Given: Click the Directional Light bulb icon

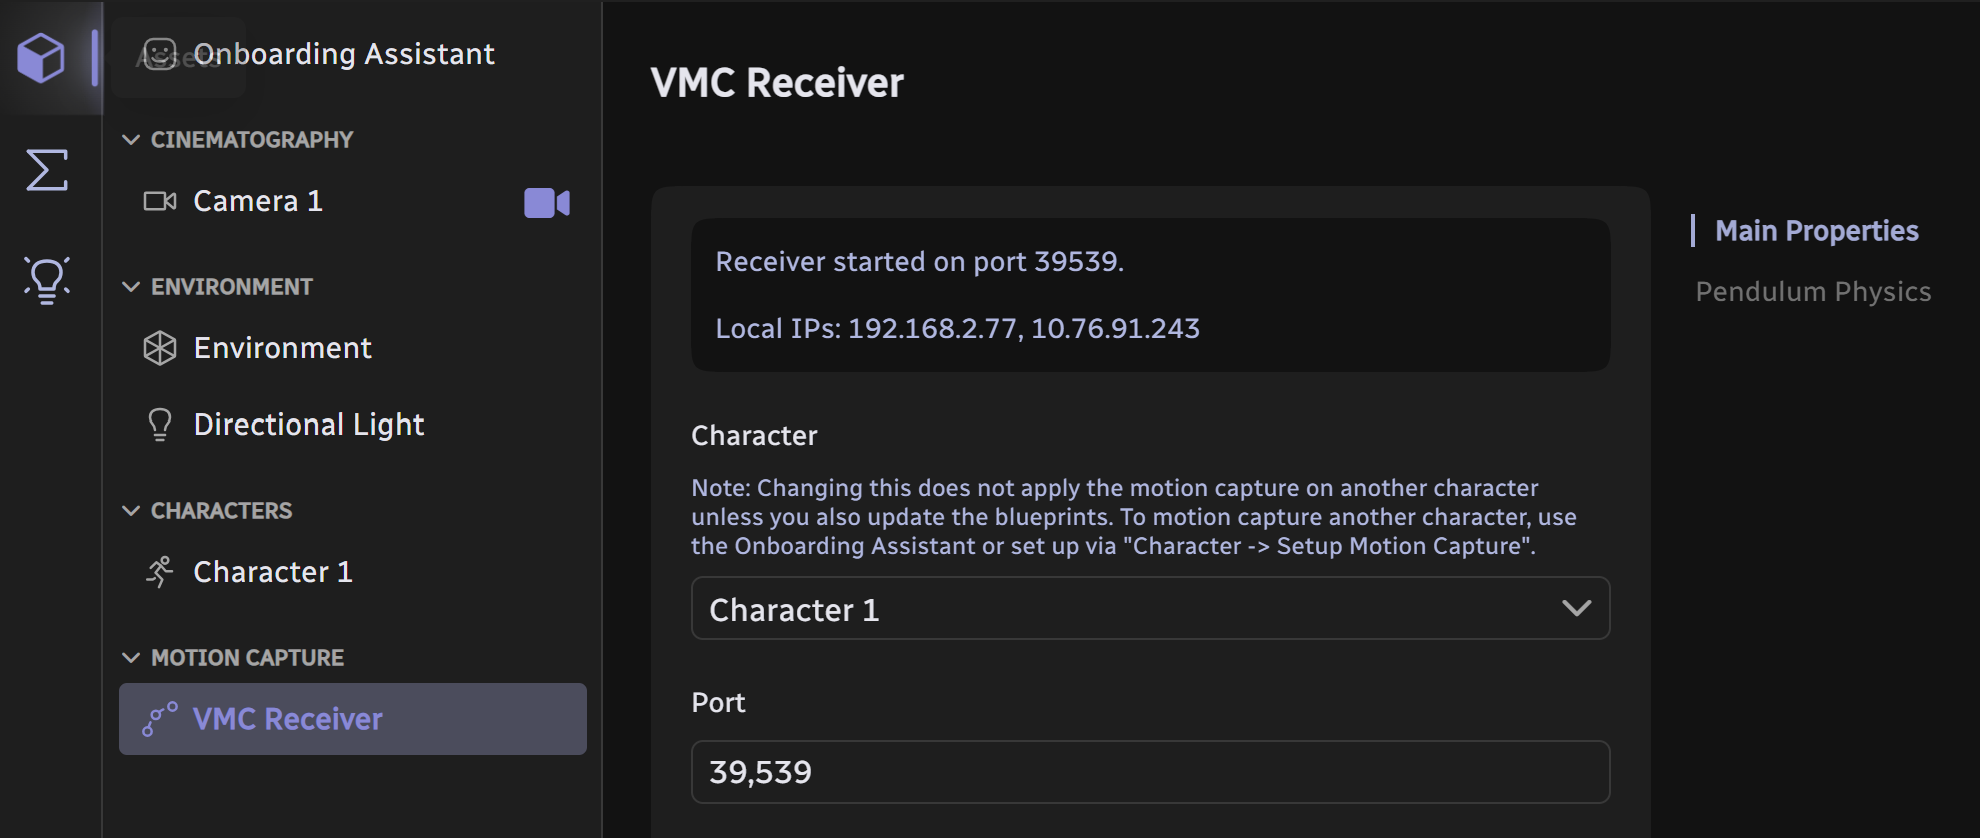Looking at the screenshot, I should (x=160, y=425).
